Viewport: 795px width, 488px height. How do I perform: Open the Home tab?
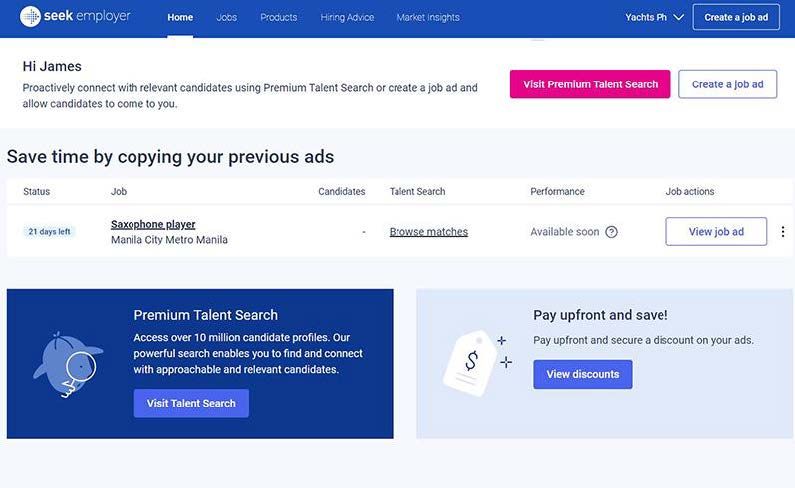180,17
